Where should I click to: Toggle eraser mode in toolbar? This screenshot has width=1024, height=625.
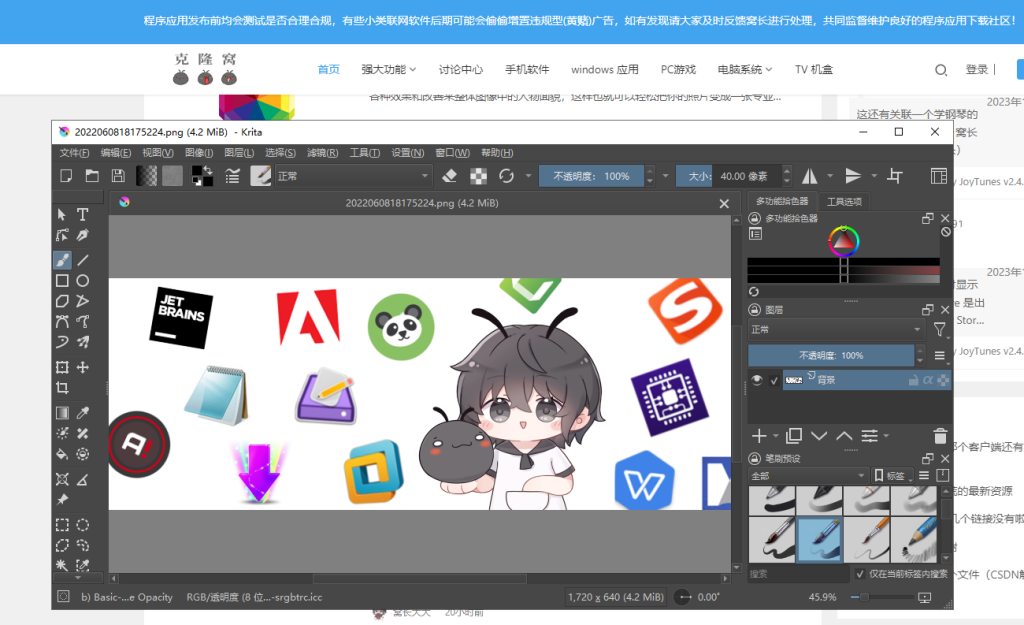tap(449, 176)
